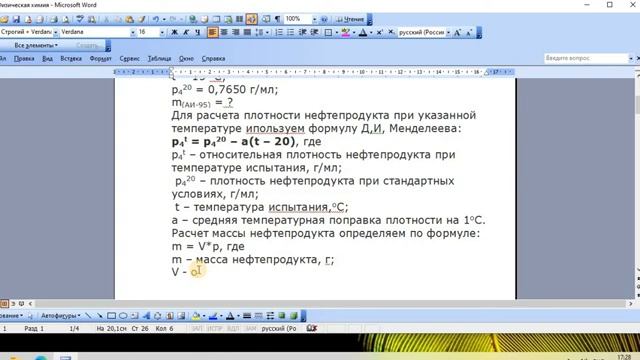Open the Сервис menu
Image resolution: width=640 pixels, height=360 pixels.
(x=129, y=59)
